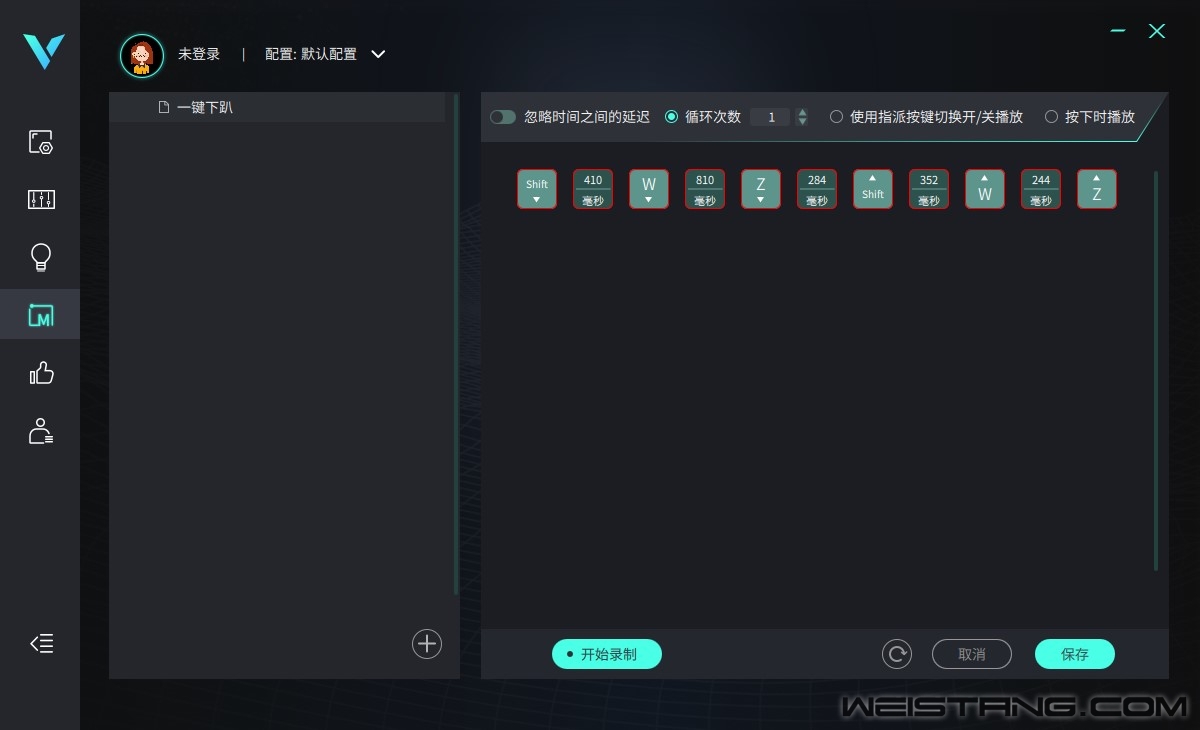Select the macro editor sidebar icon

pyautogui.click(x=40, y=316)
